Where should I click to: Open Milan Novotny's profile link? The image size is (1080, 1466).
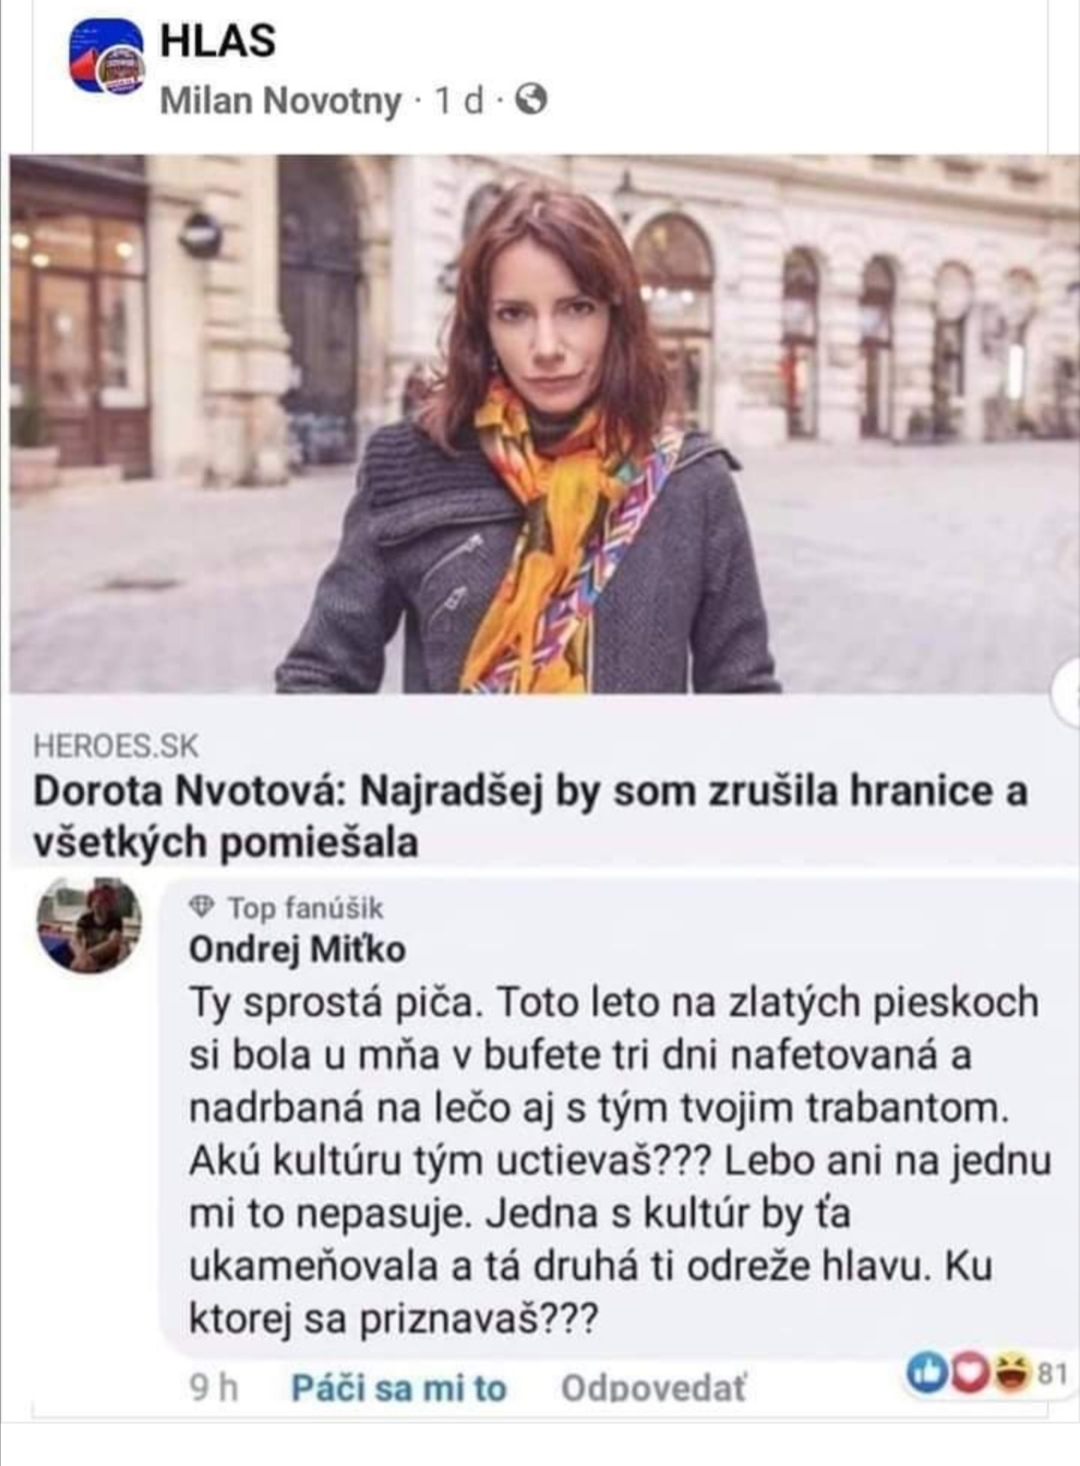click(280, 100)
